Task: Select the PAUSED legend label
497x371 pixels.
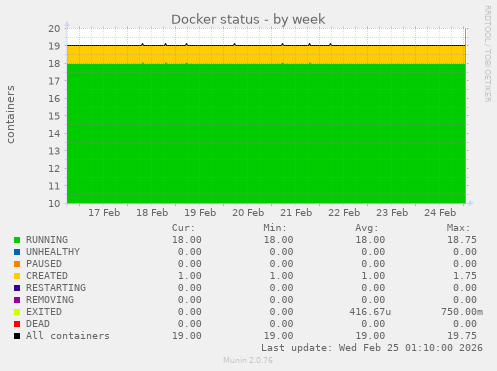Action: [44, 264]
